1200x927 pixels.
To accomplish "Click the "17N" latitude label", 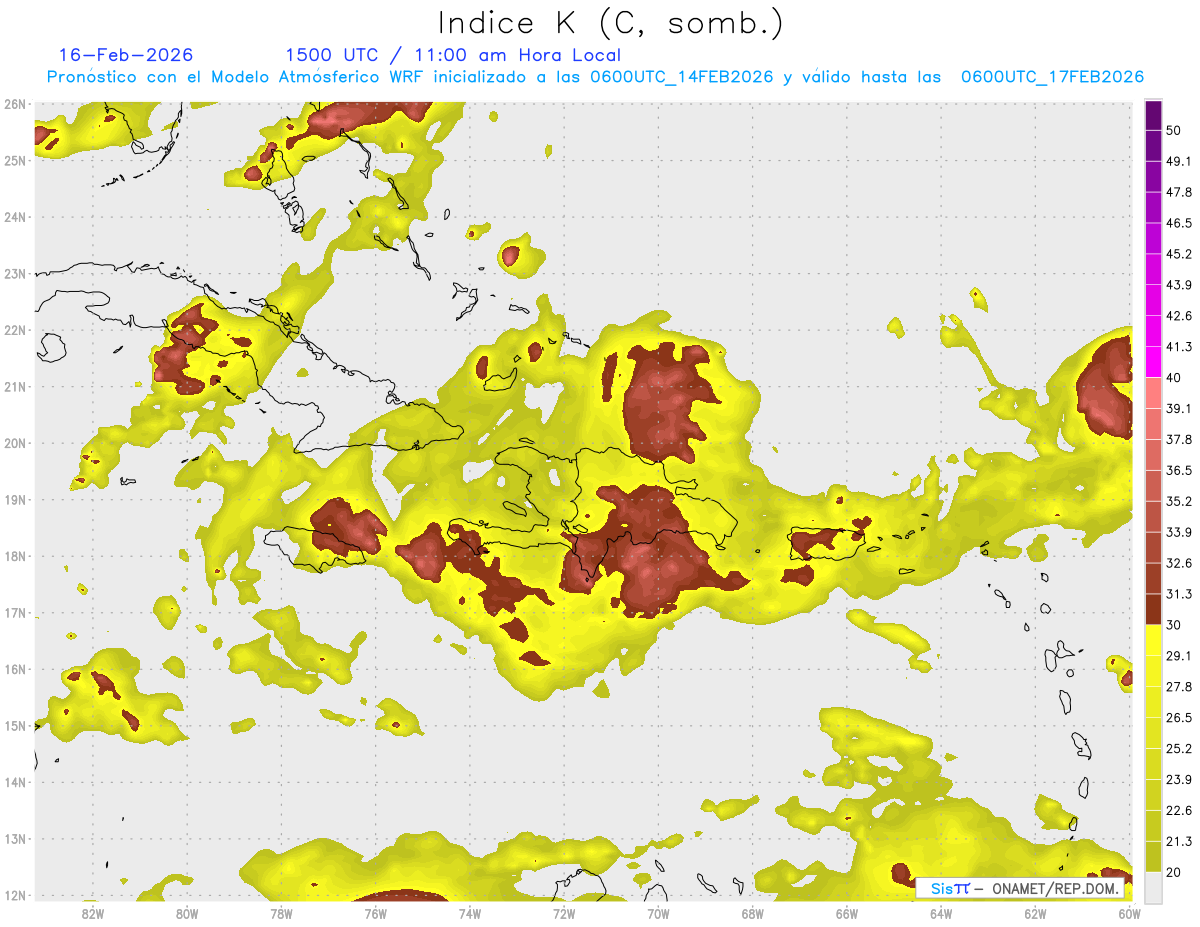I will coord(14,612).
